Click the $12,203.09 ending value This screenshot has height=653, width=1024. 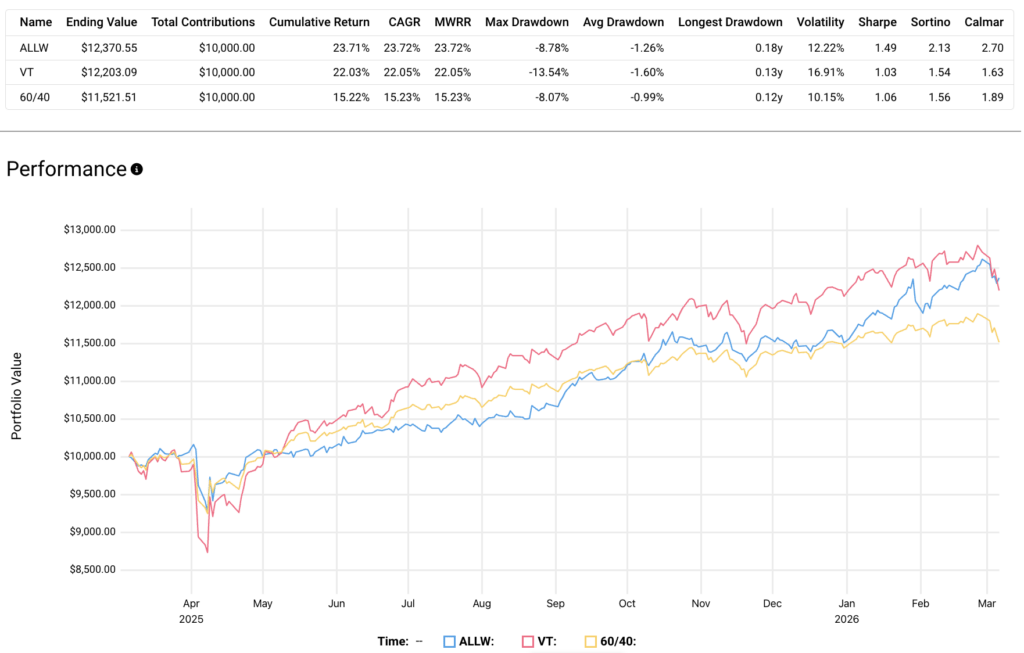(x=109, y=72)
